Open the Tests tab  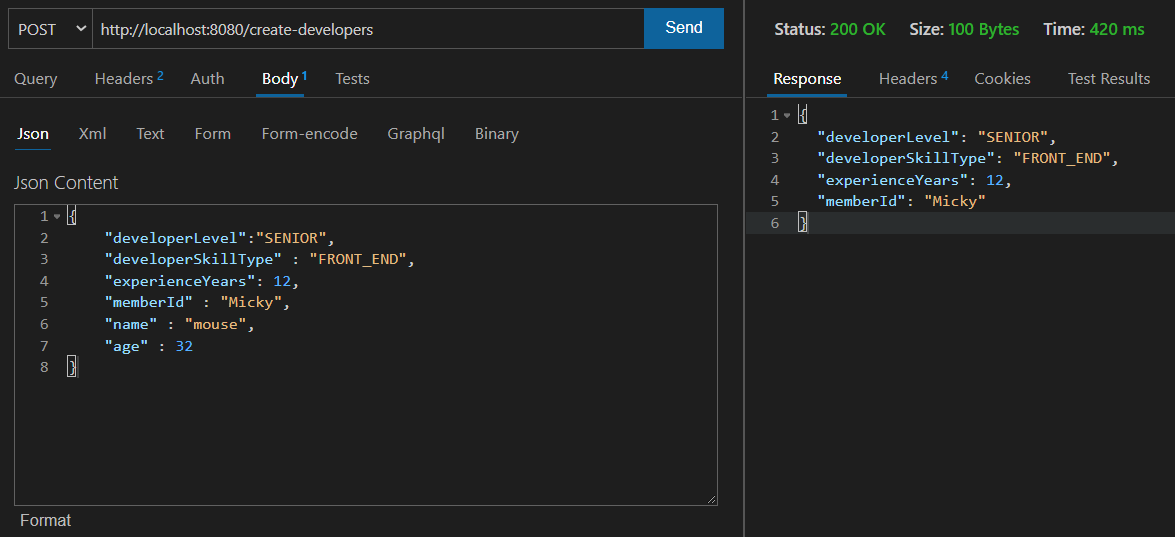(352, 79)
